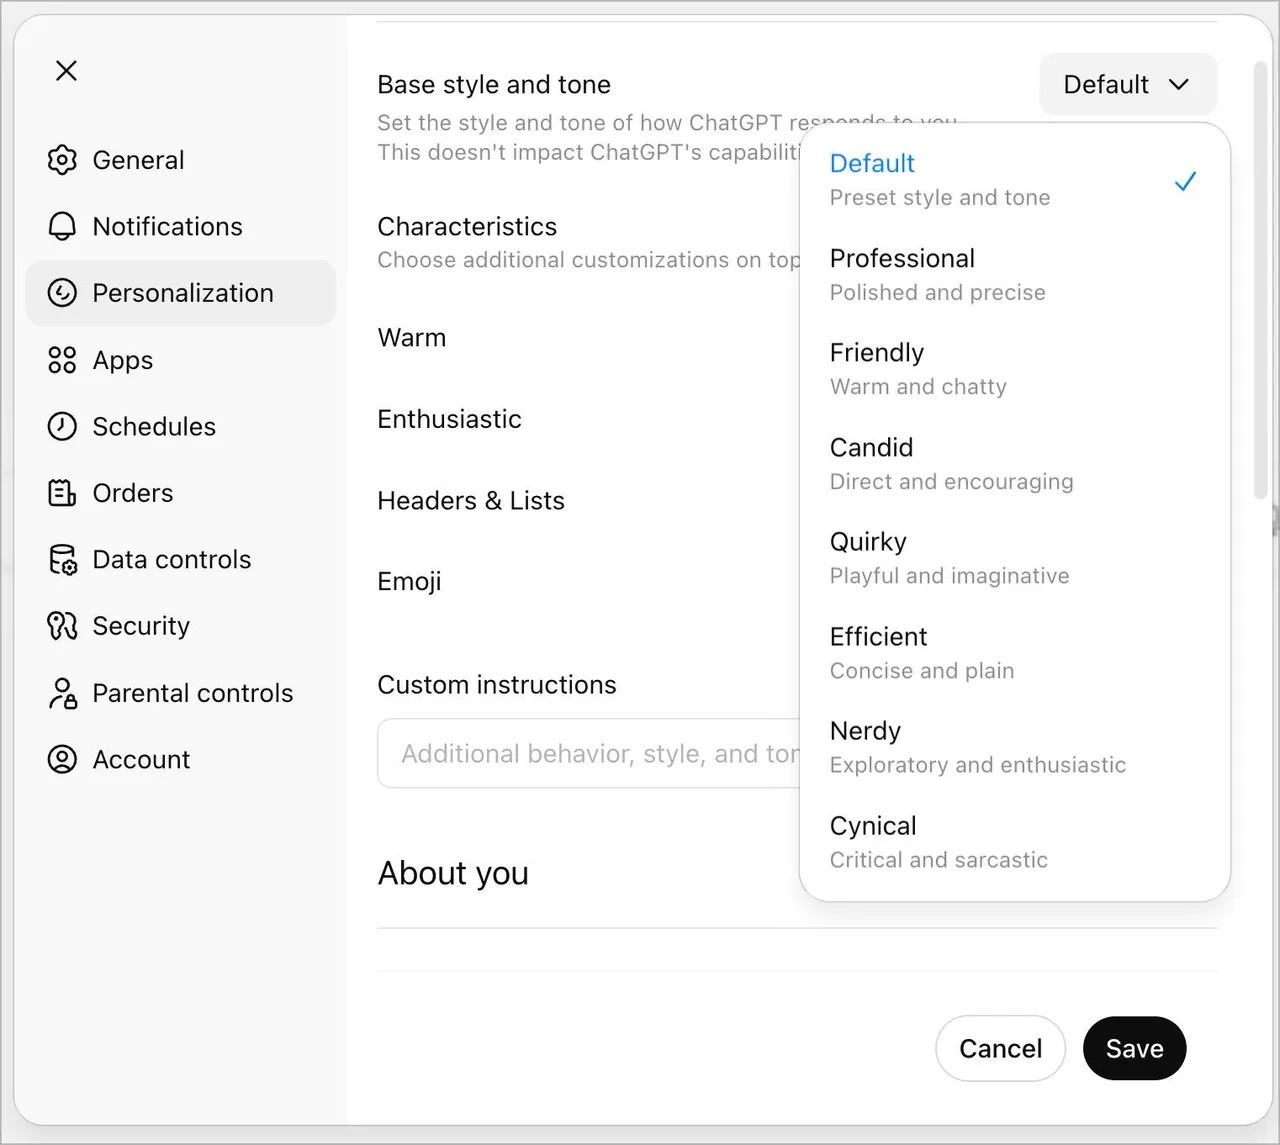Click the Orders clipboard icon
This screenshot has width=1280, height=1145.
point(62,493)
